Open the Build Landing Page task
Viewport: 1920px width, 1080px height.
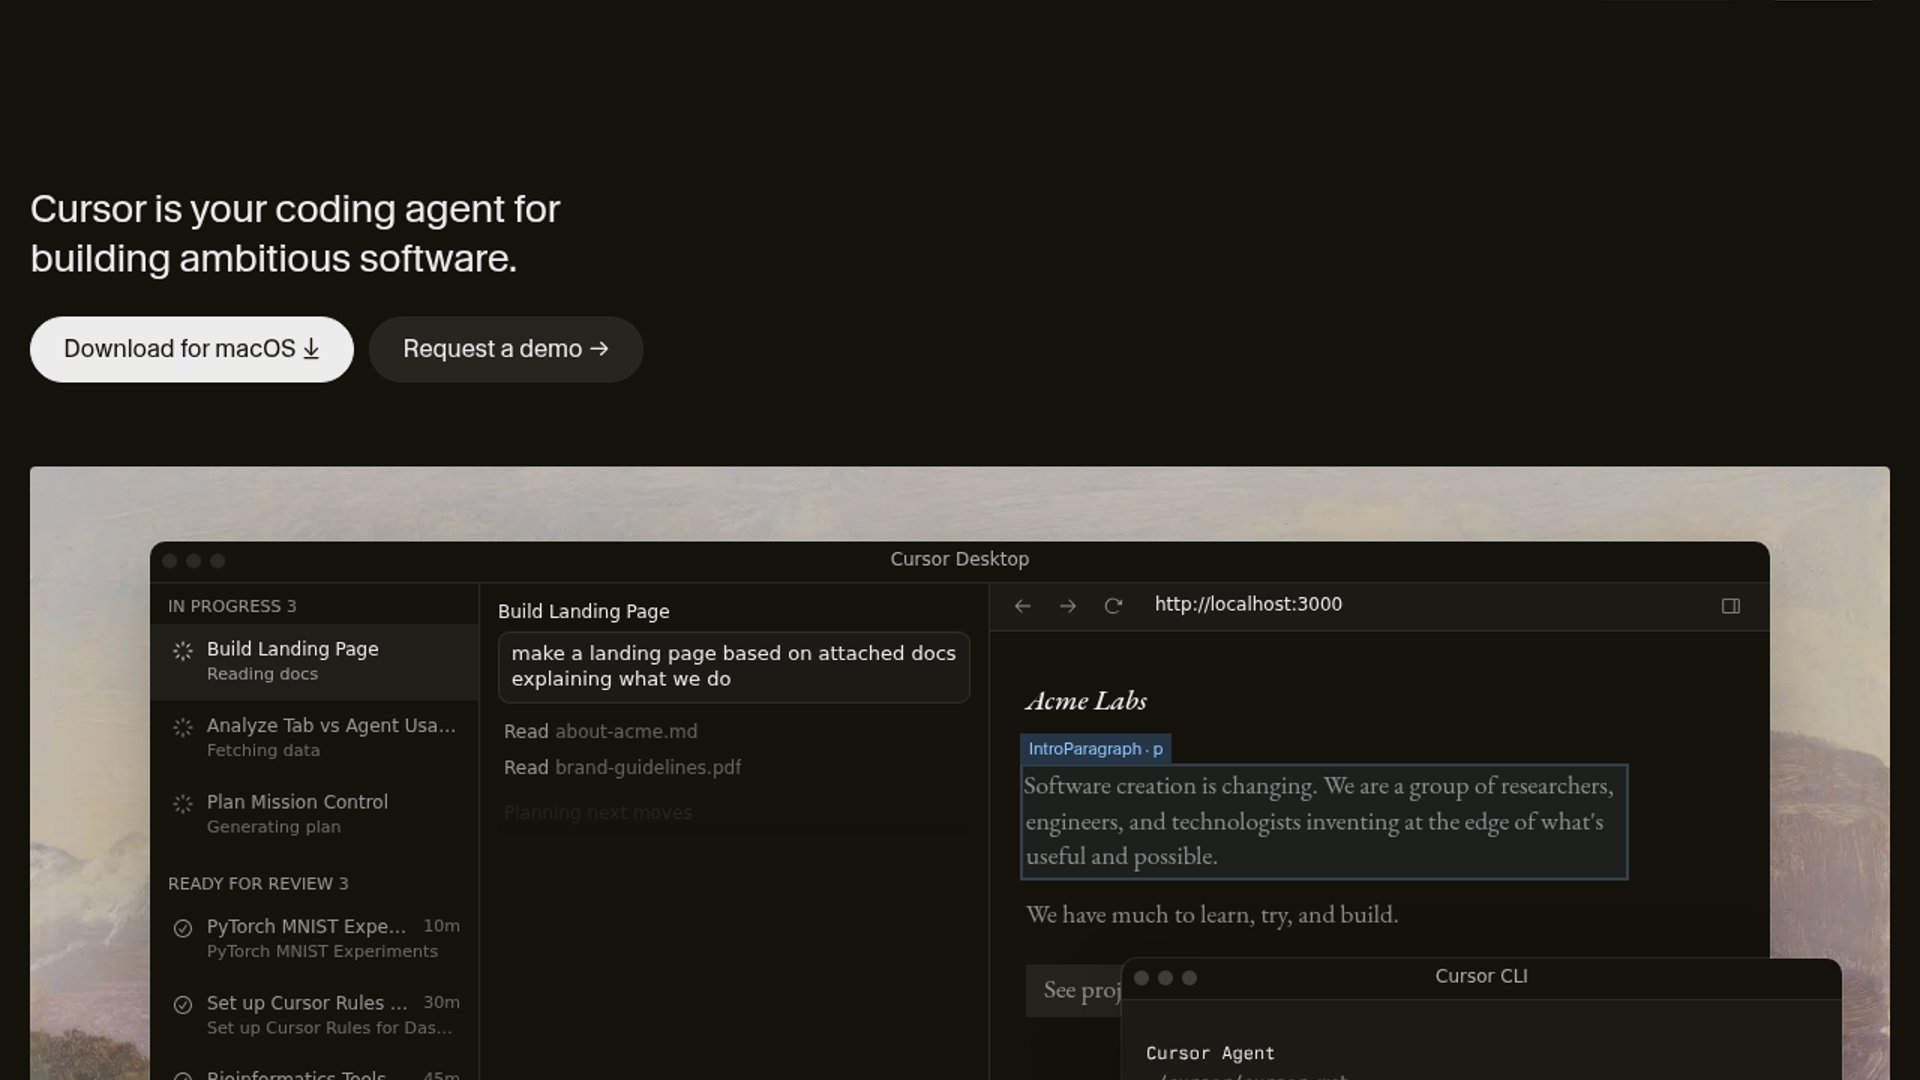[315, 661]
